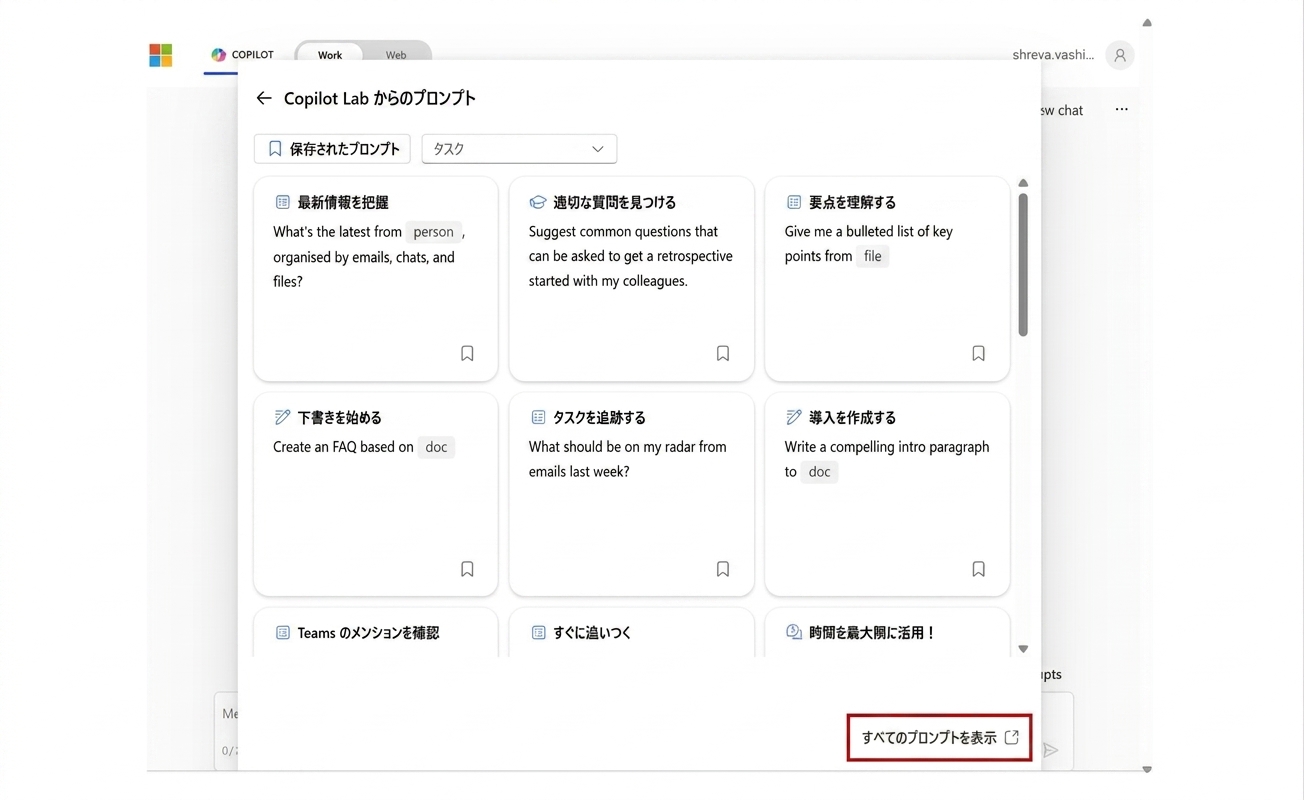1304x800 pixels.
Task: Select the タスクを追跡する prompt title
Action: pos(600,417)
